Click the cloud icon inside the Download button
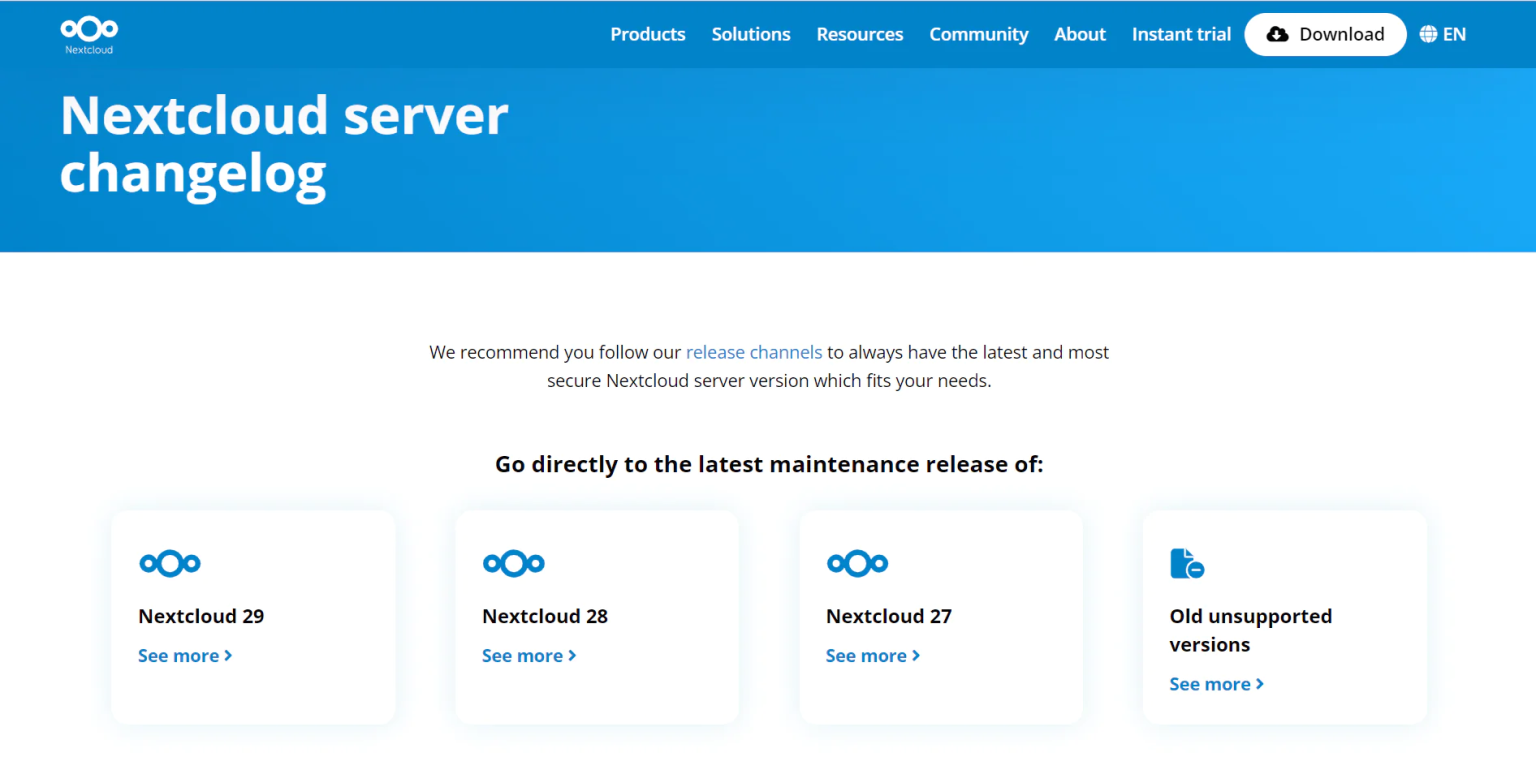 click(1278, 33)
